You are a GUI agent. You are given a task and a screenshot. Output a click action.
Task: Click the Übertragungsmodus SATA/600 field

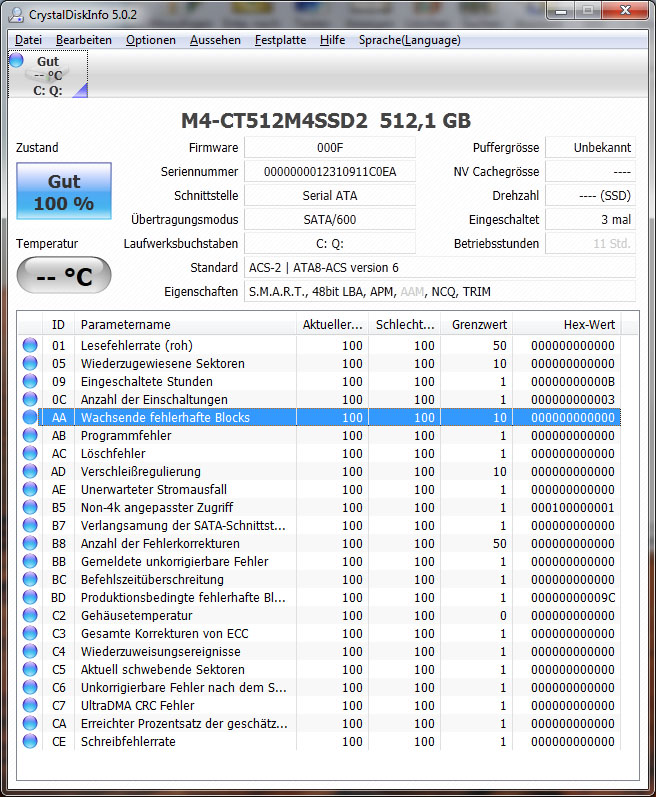(x=330, y=220)
